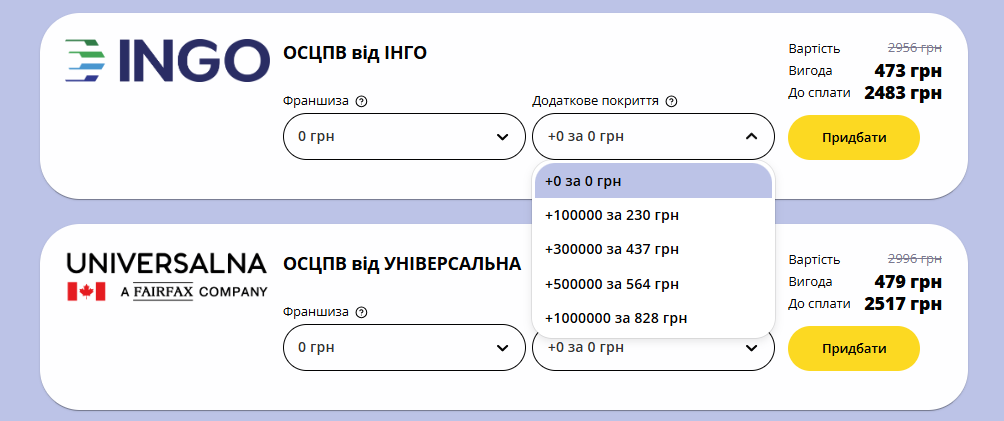Pick the +500000 за 564 грн option
The image size is (1004, 421).
pyautogui.click(x=653, y=284)
